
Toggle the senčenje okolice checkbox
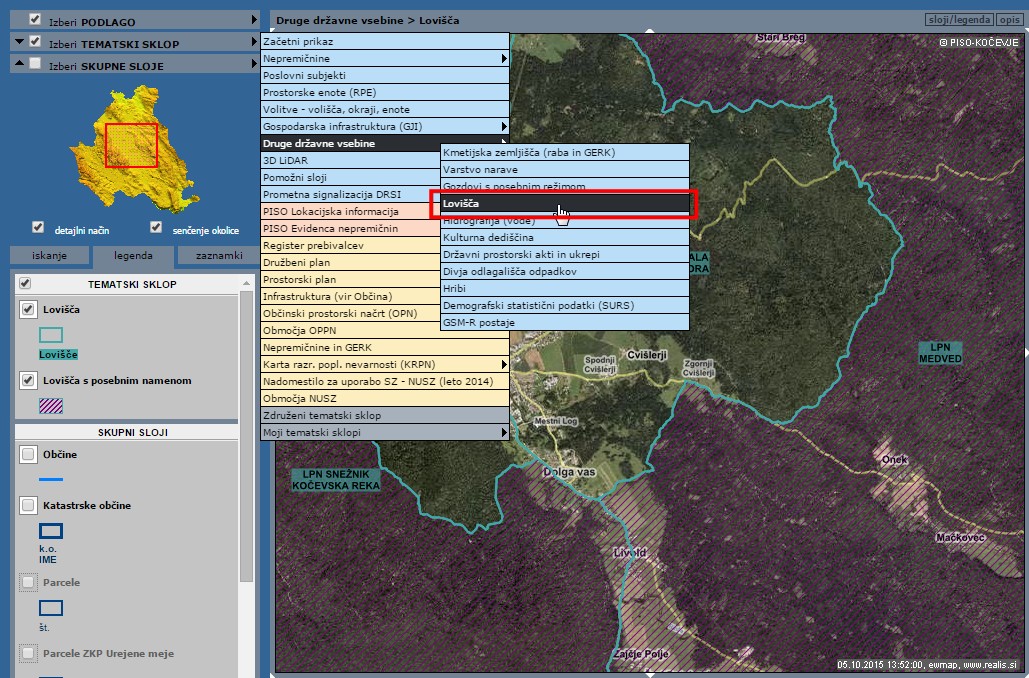pos(156,227)
